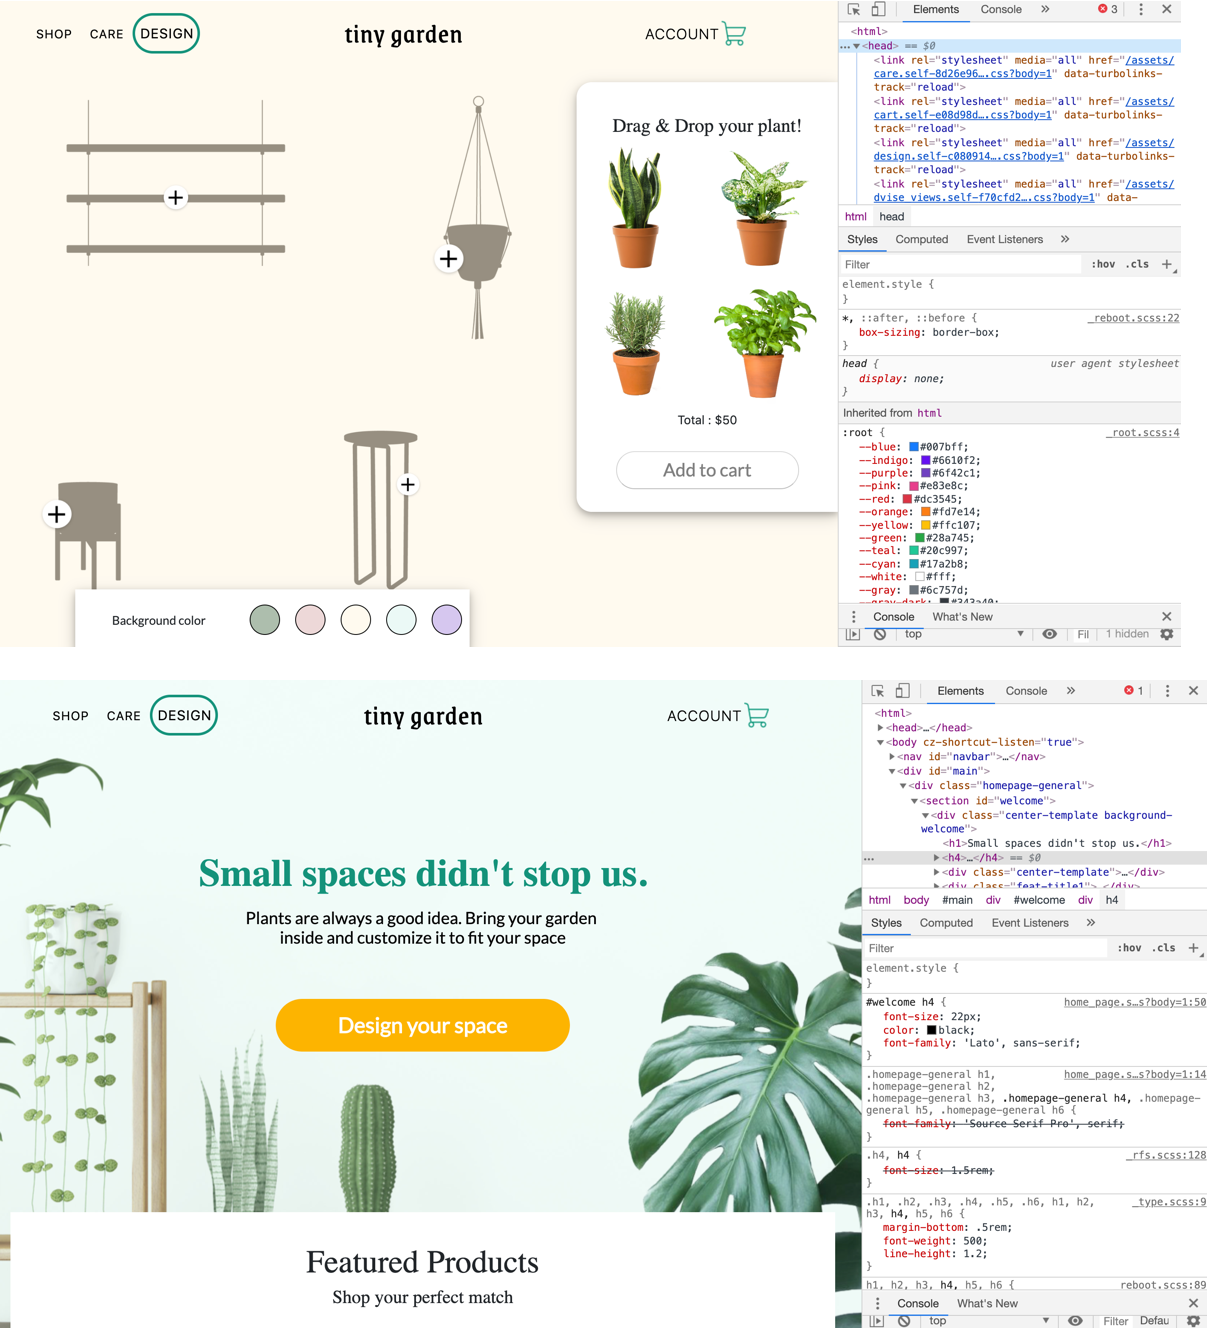
Task: Expand the nav id="navbar" node
Action: (892, 757)
